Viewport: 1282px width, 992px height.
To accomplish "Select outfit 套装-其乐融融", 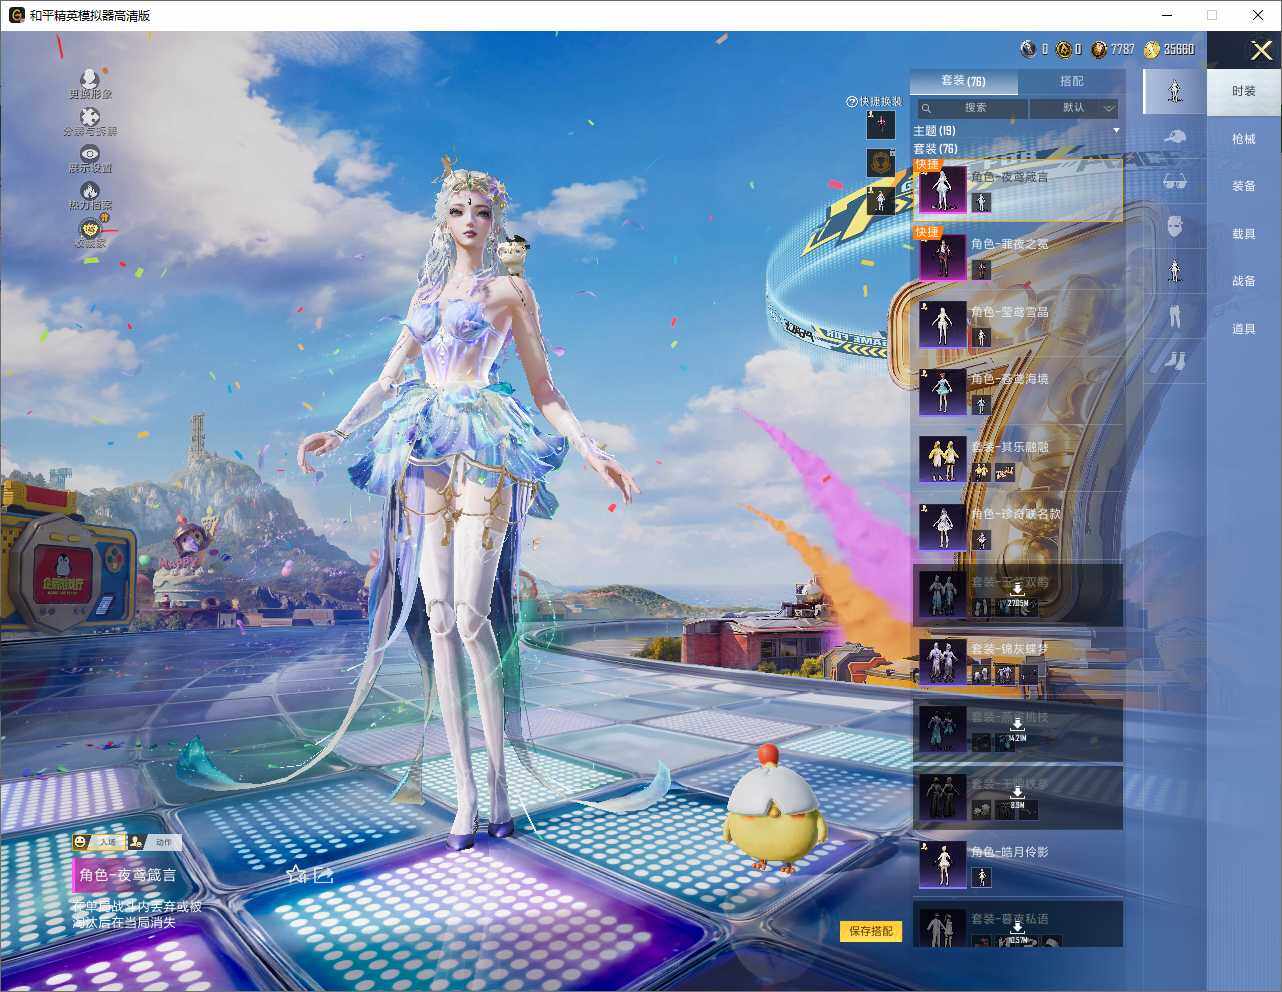I will pyautogui.click(x=1018, y=459).
